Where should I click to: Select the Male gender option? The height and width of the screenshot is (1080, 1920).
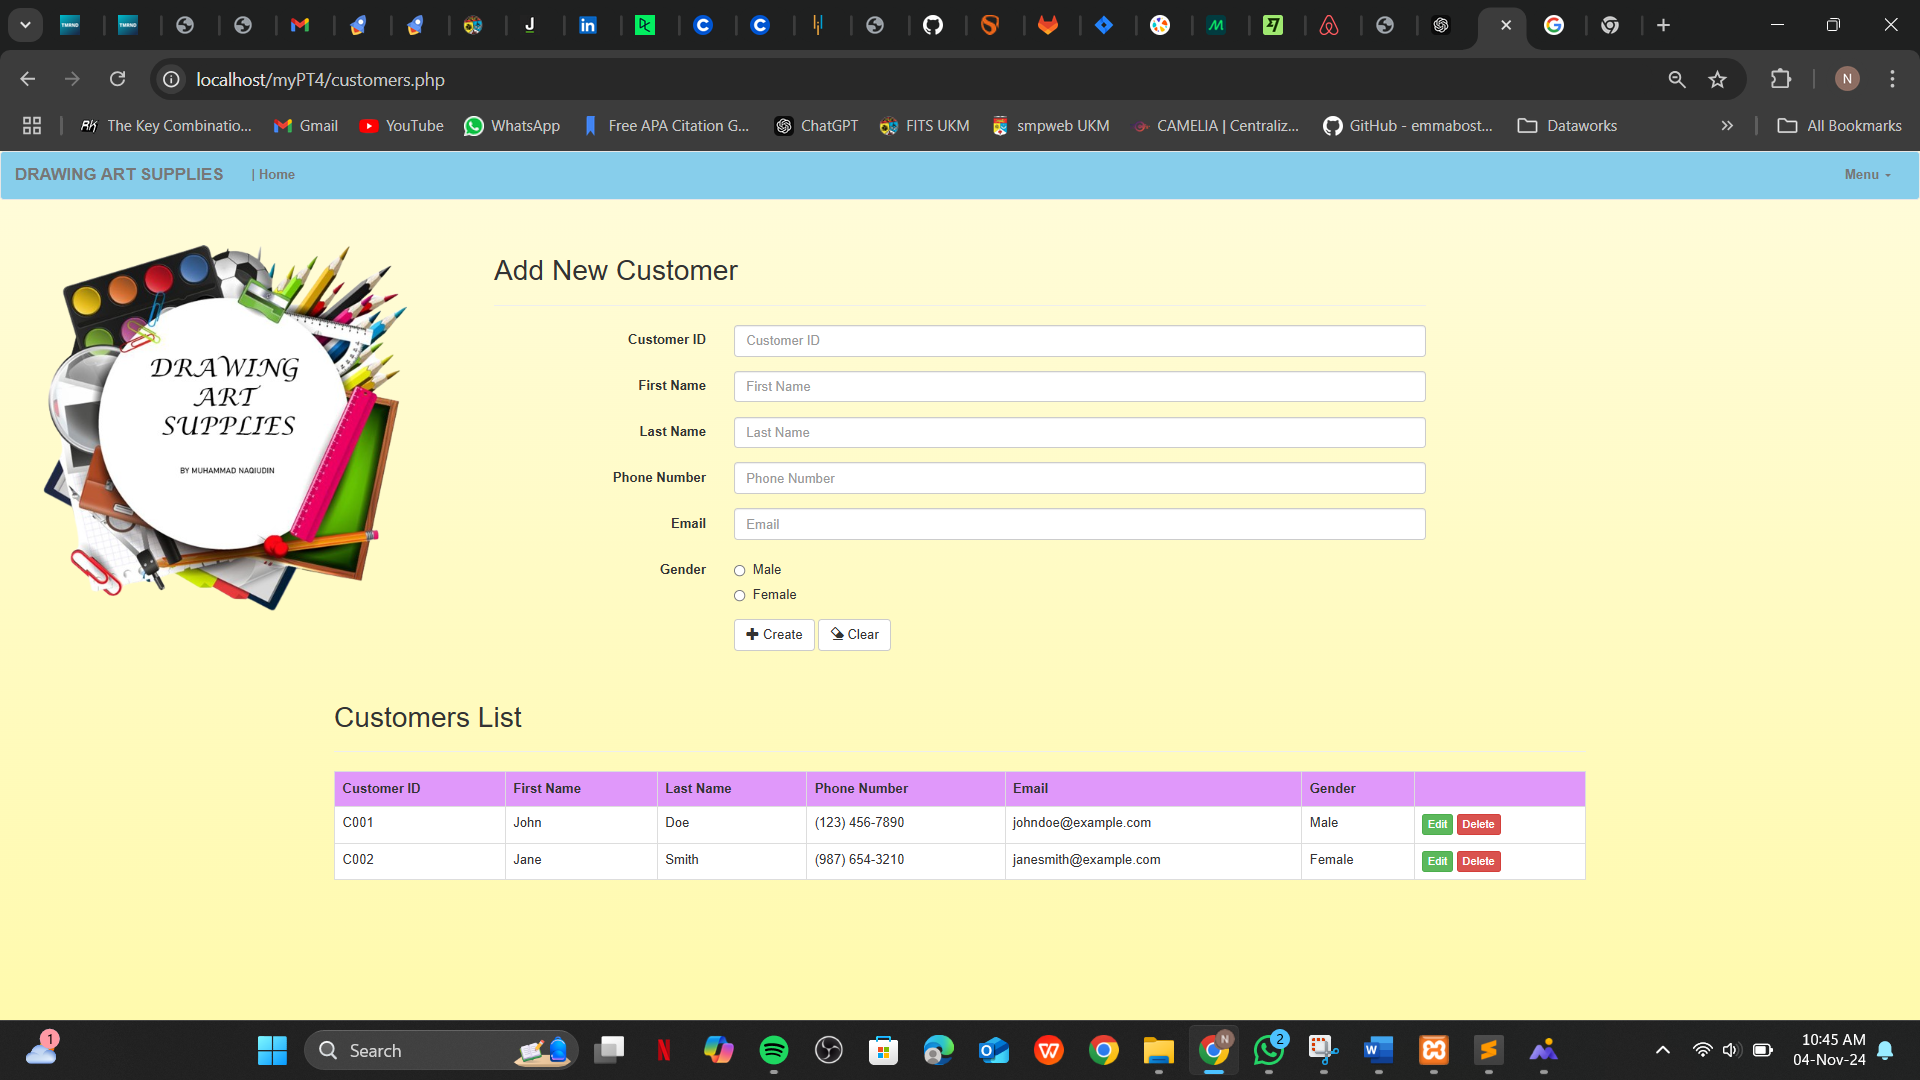740,570
